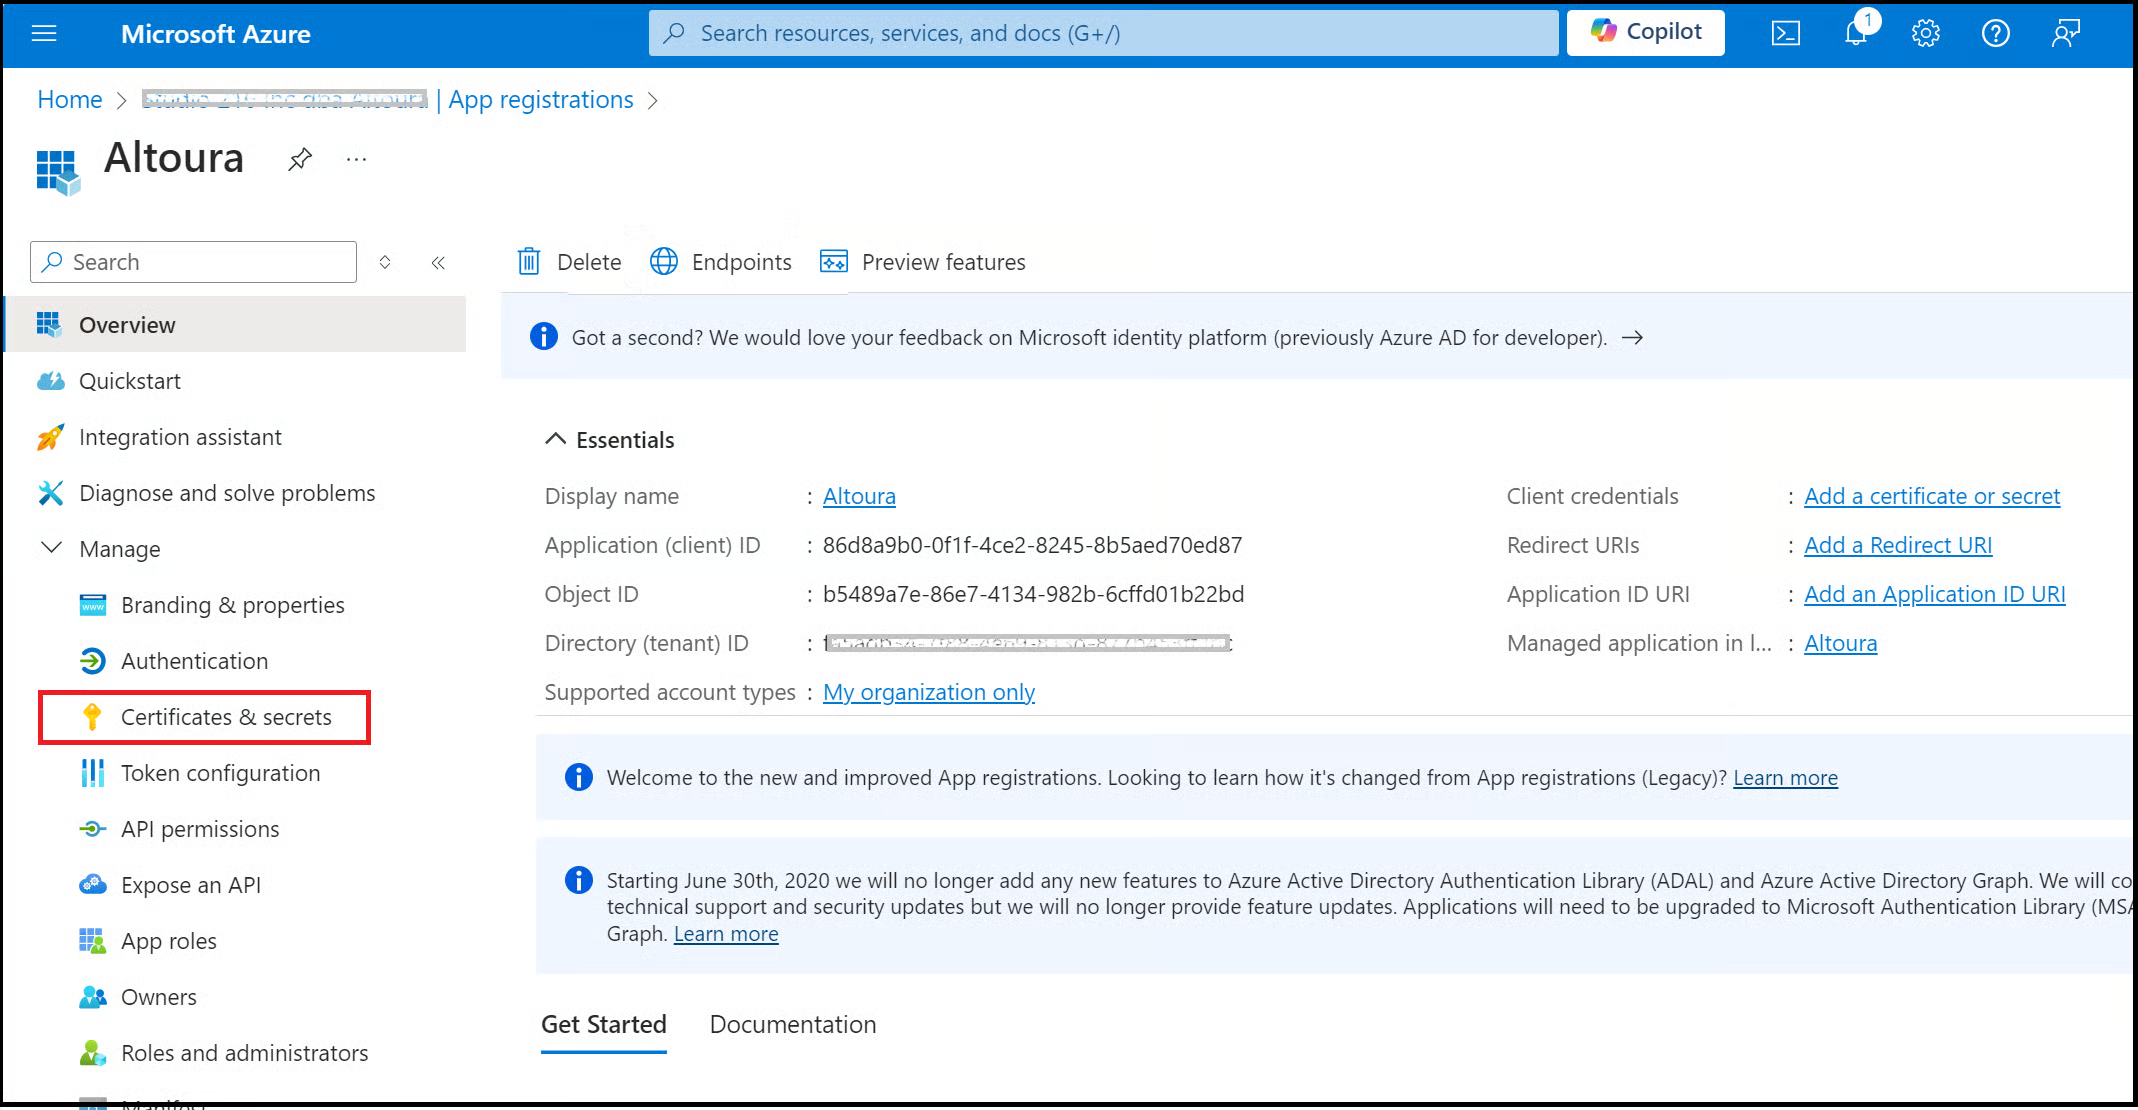This screenshot has height=1110, width=2138.
Task: Focus the global search resources box
Action: tap(1103, 33)
